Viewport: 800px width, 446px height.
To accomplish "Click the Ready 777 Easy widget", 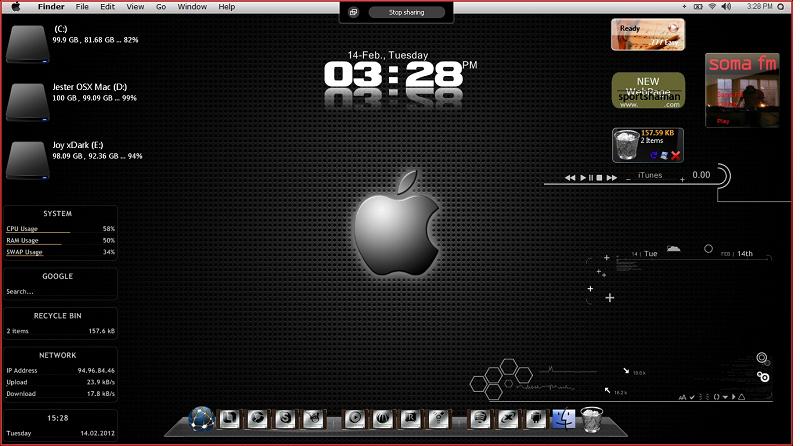I will pyautogui.click(x=648, y=35).
